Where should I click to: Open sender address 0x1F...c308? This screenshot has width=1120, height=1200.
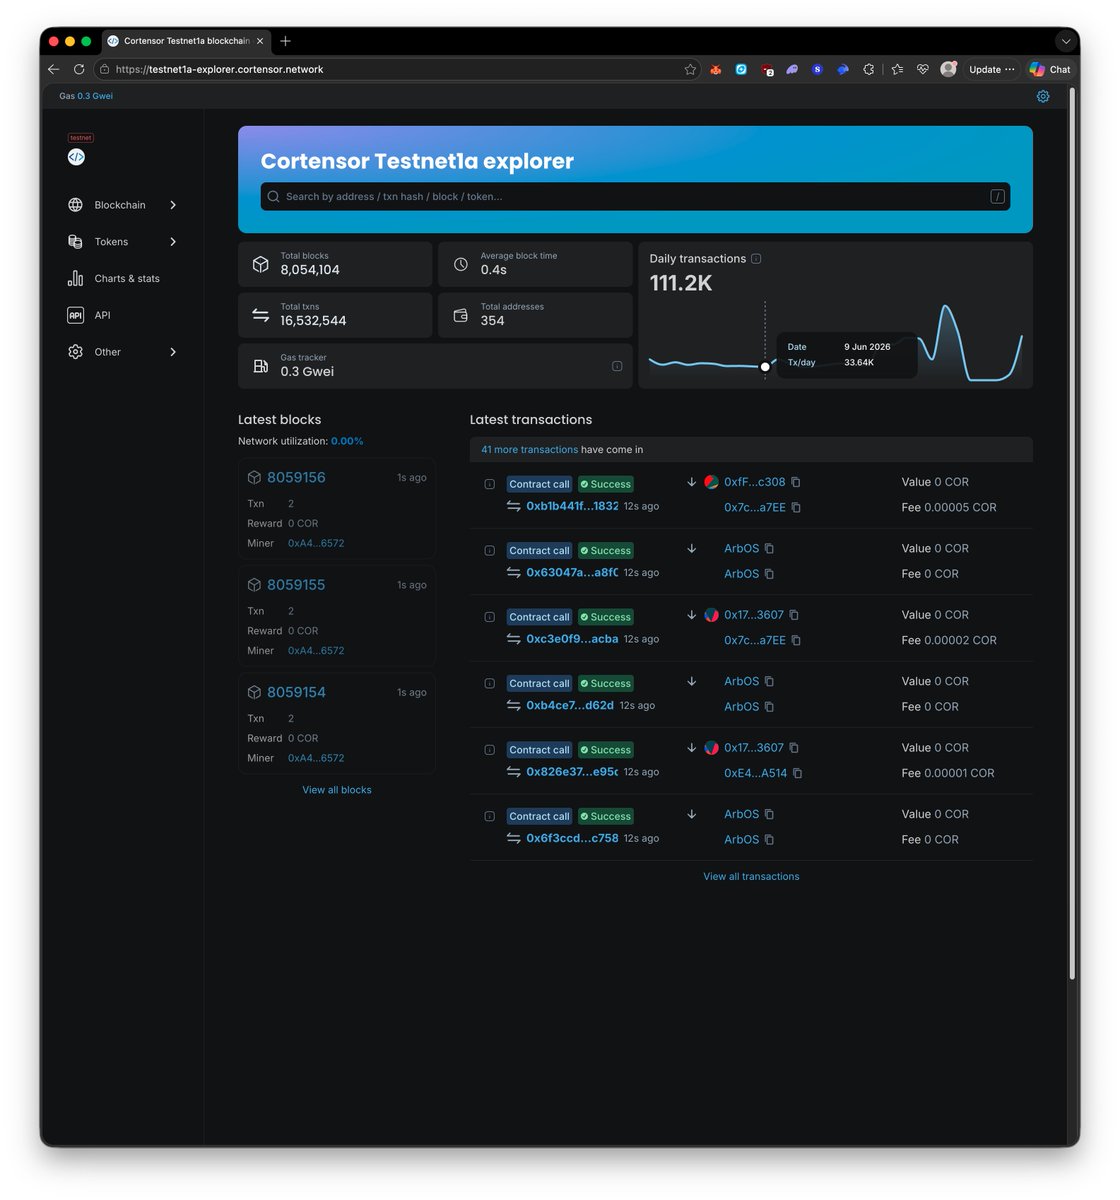[x=755, y=482]
